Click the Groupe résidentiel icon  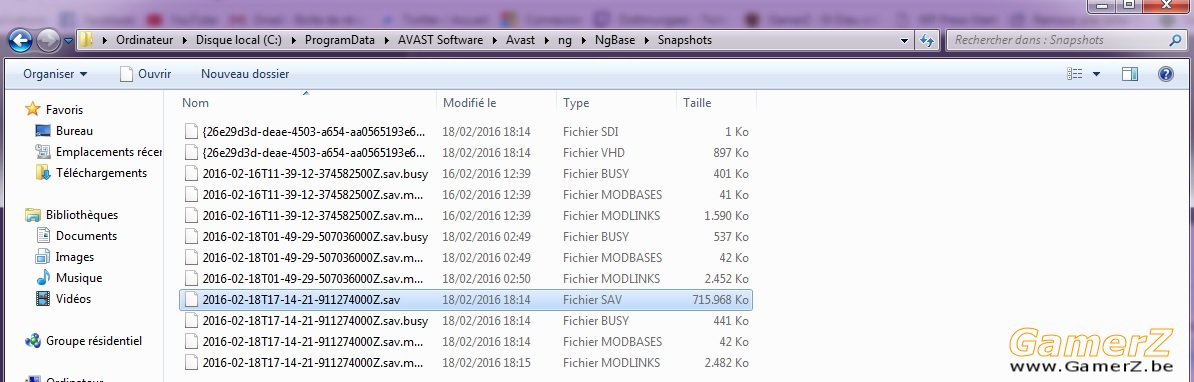pos(32,341)
